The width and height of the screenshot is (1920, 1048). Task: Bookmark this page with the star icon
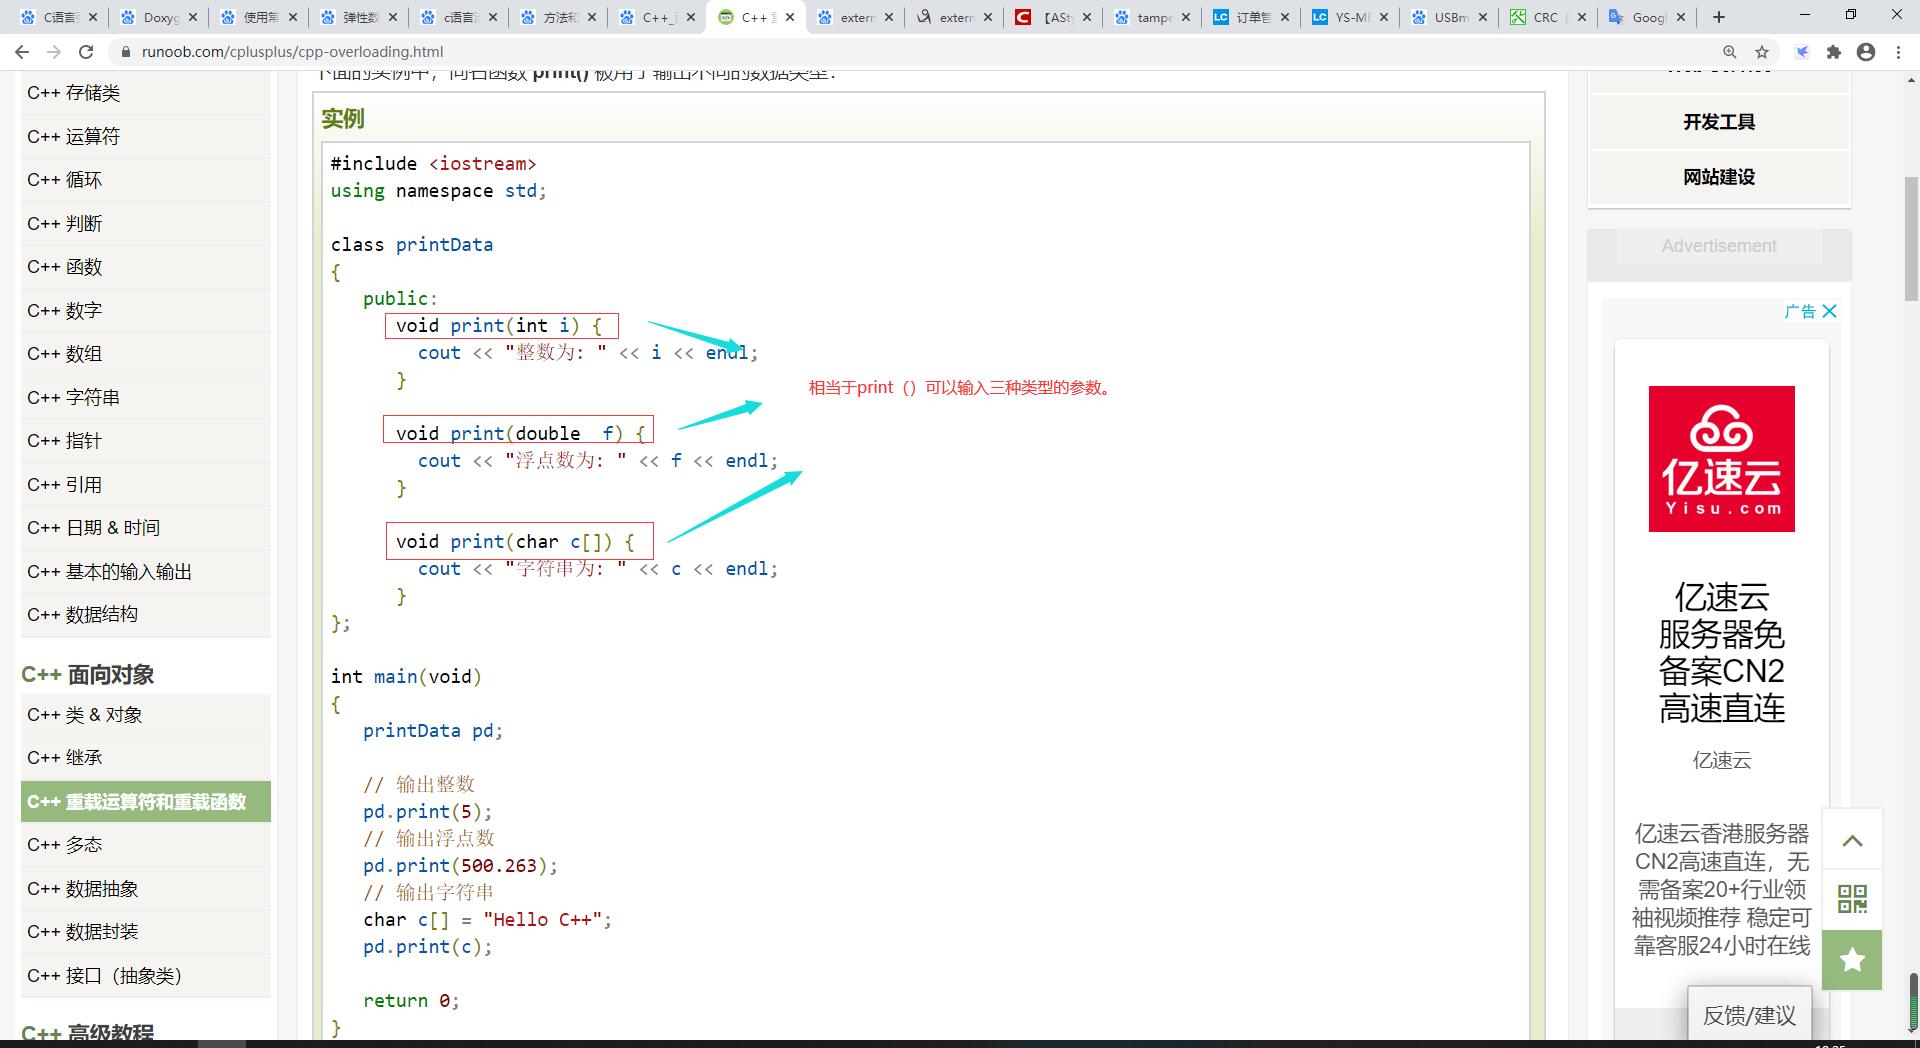pyautogui.click(x=1760, y=52)
